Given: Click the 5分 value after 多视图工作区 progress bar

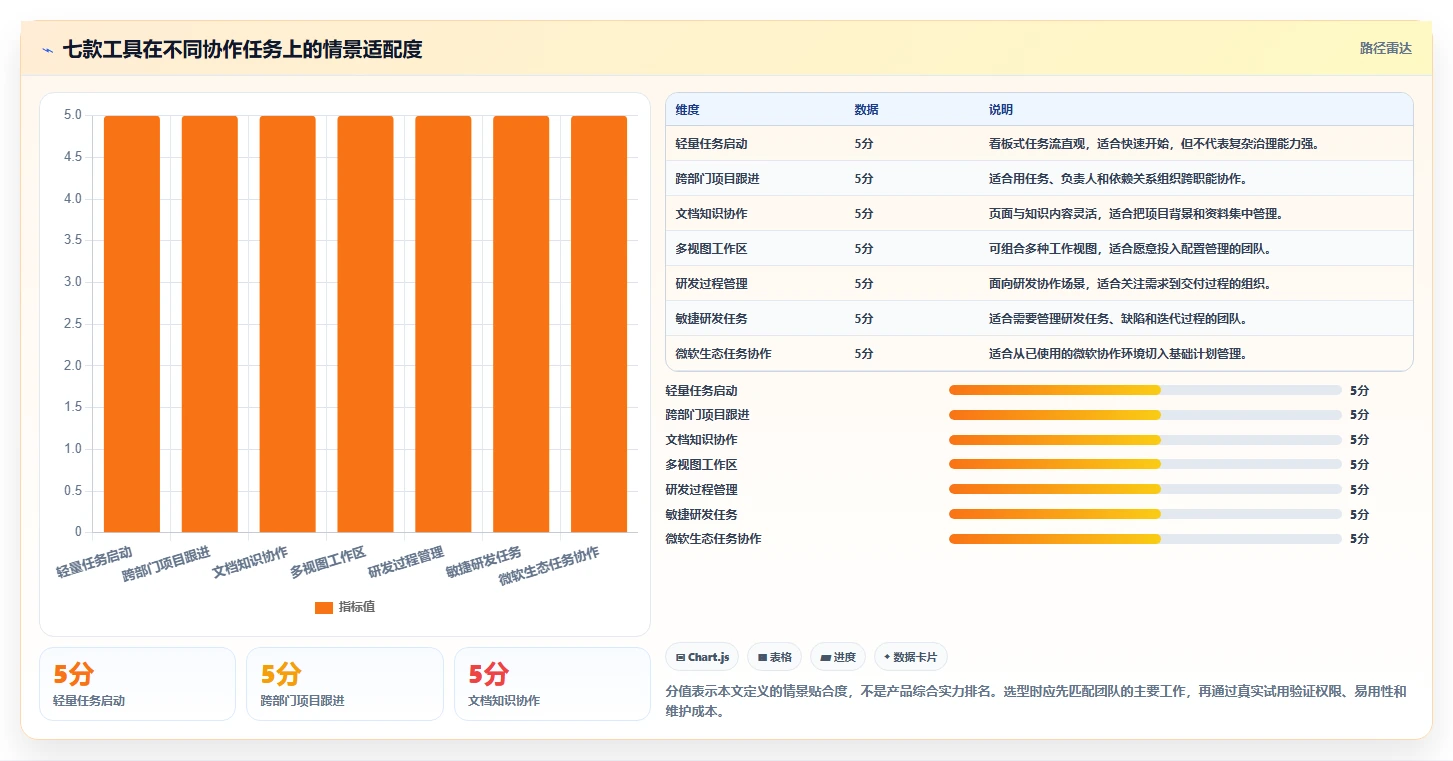Looking at the screenshot, I should coord(1359,465).
